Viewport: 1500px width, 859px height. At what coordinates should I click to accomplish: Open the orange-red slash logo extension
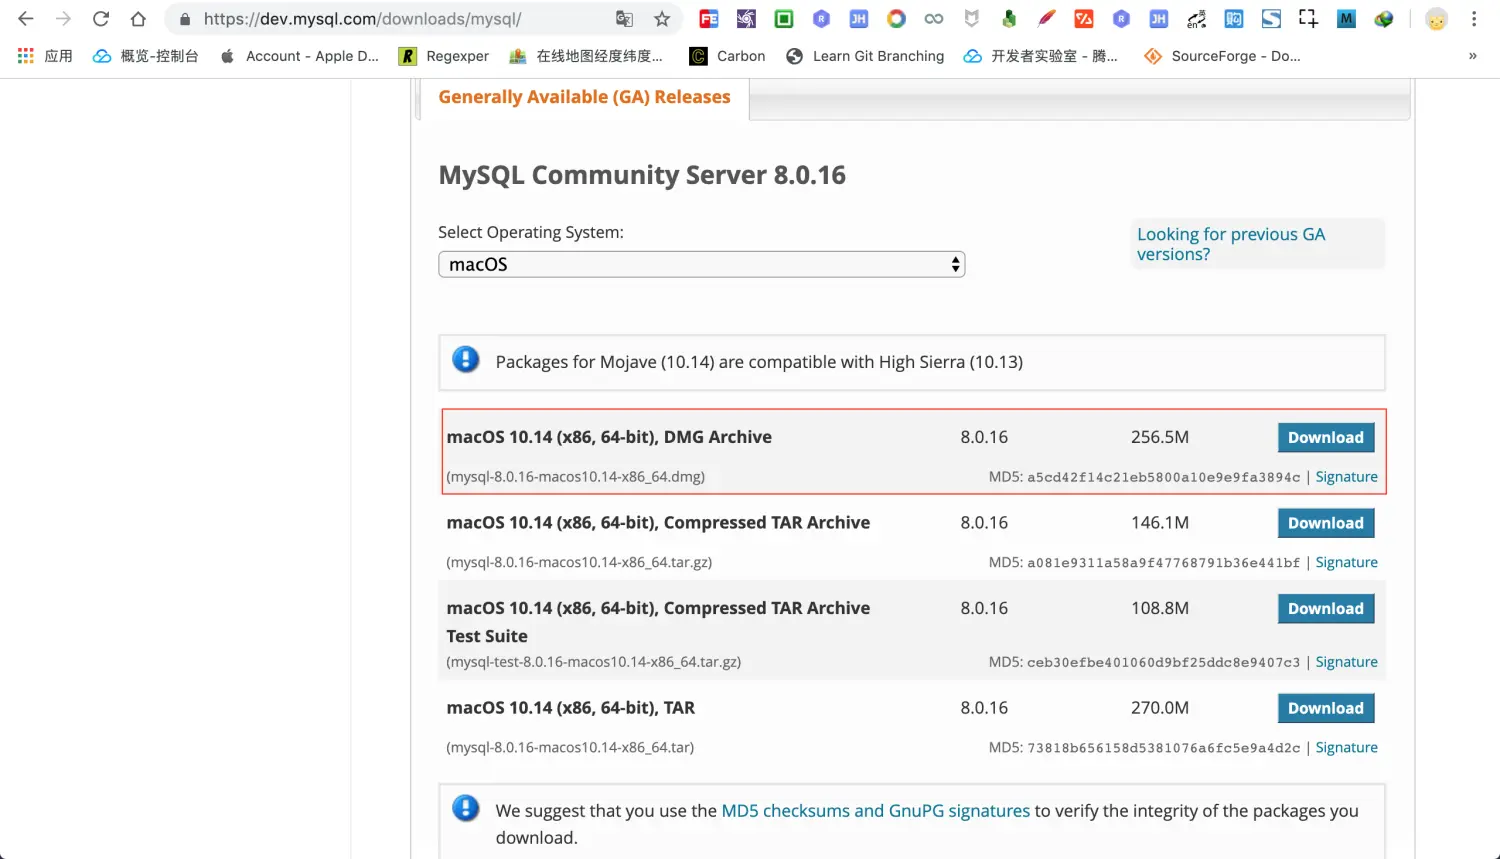(1083, 19)
